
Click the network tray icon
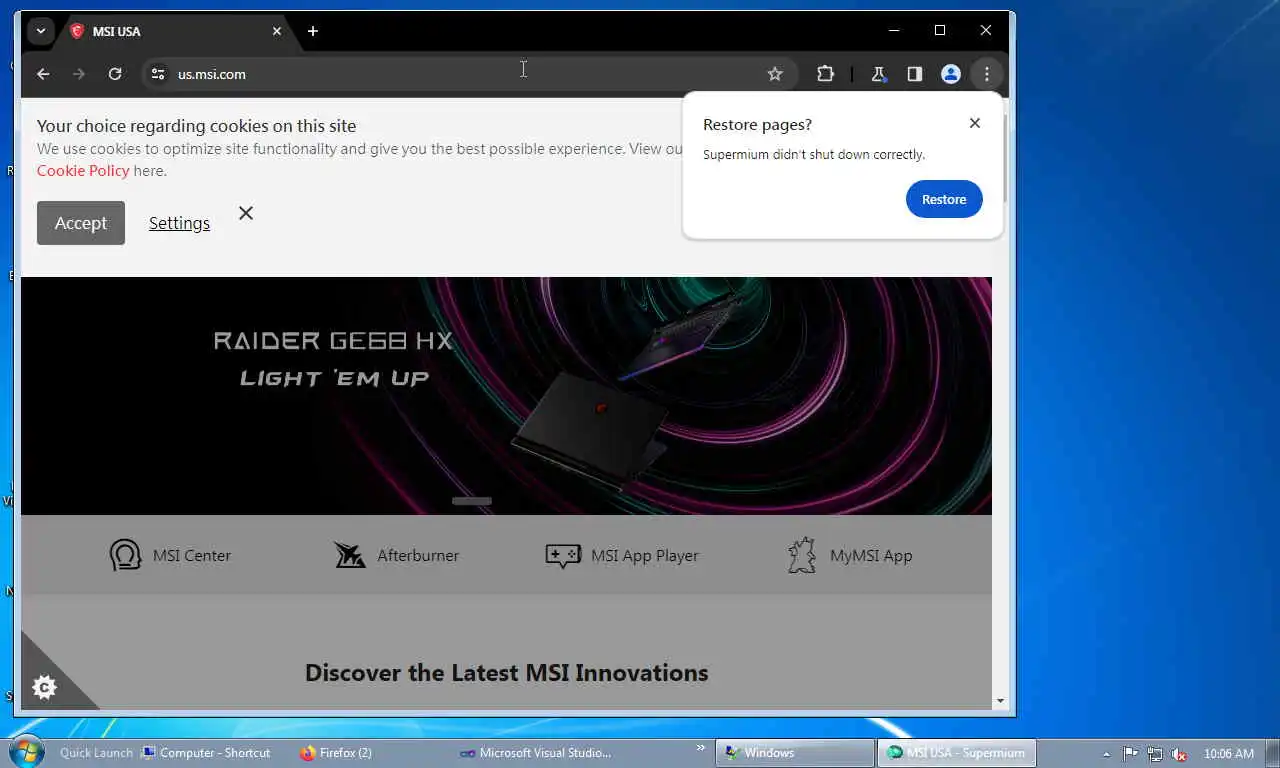(1155, 754)
